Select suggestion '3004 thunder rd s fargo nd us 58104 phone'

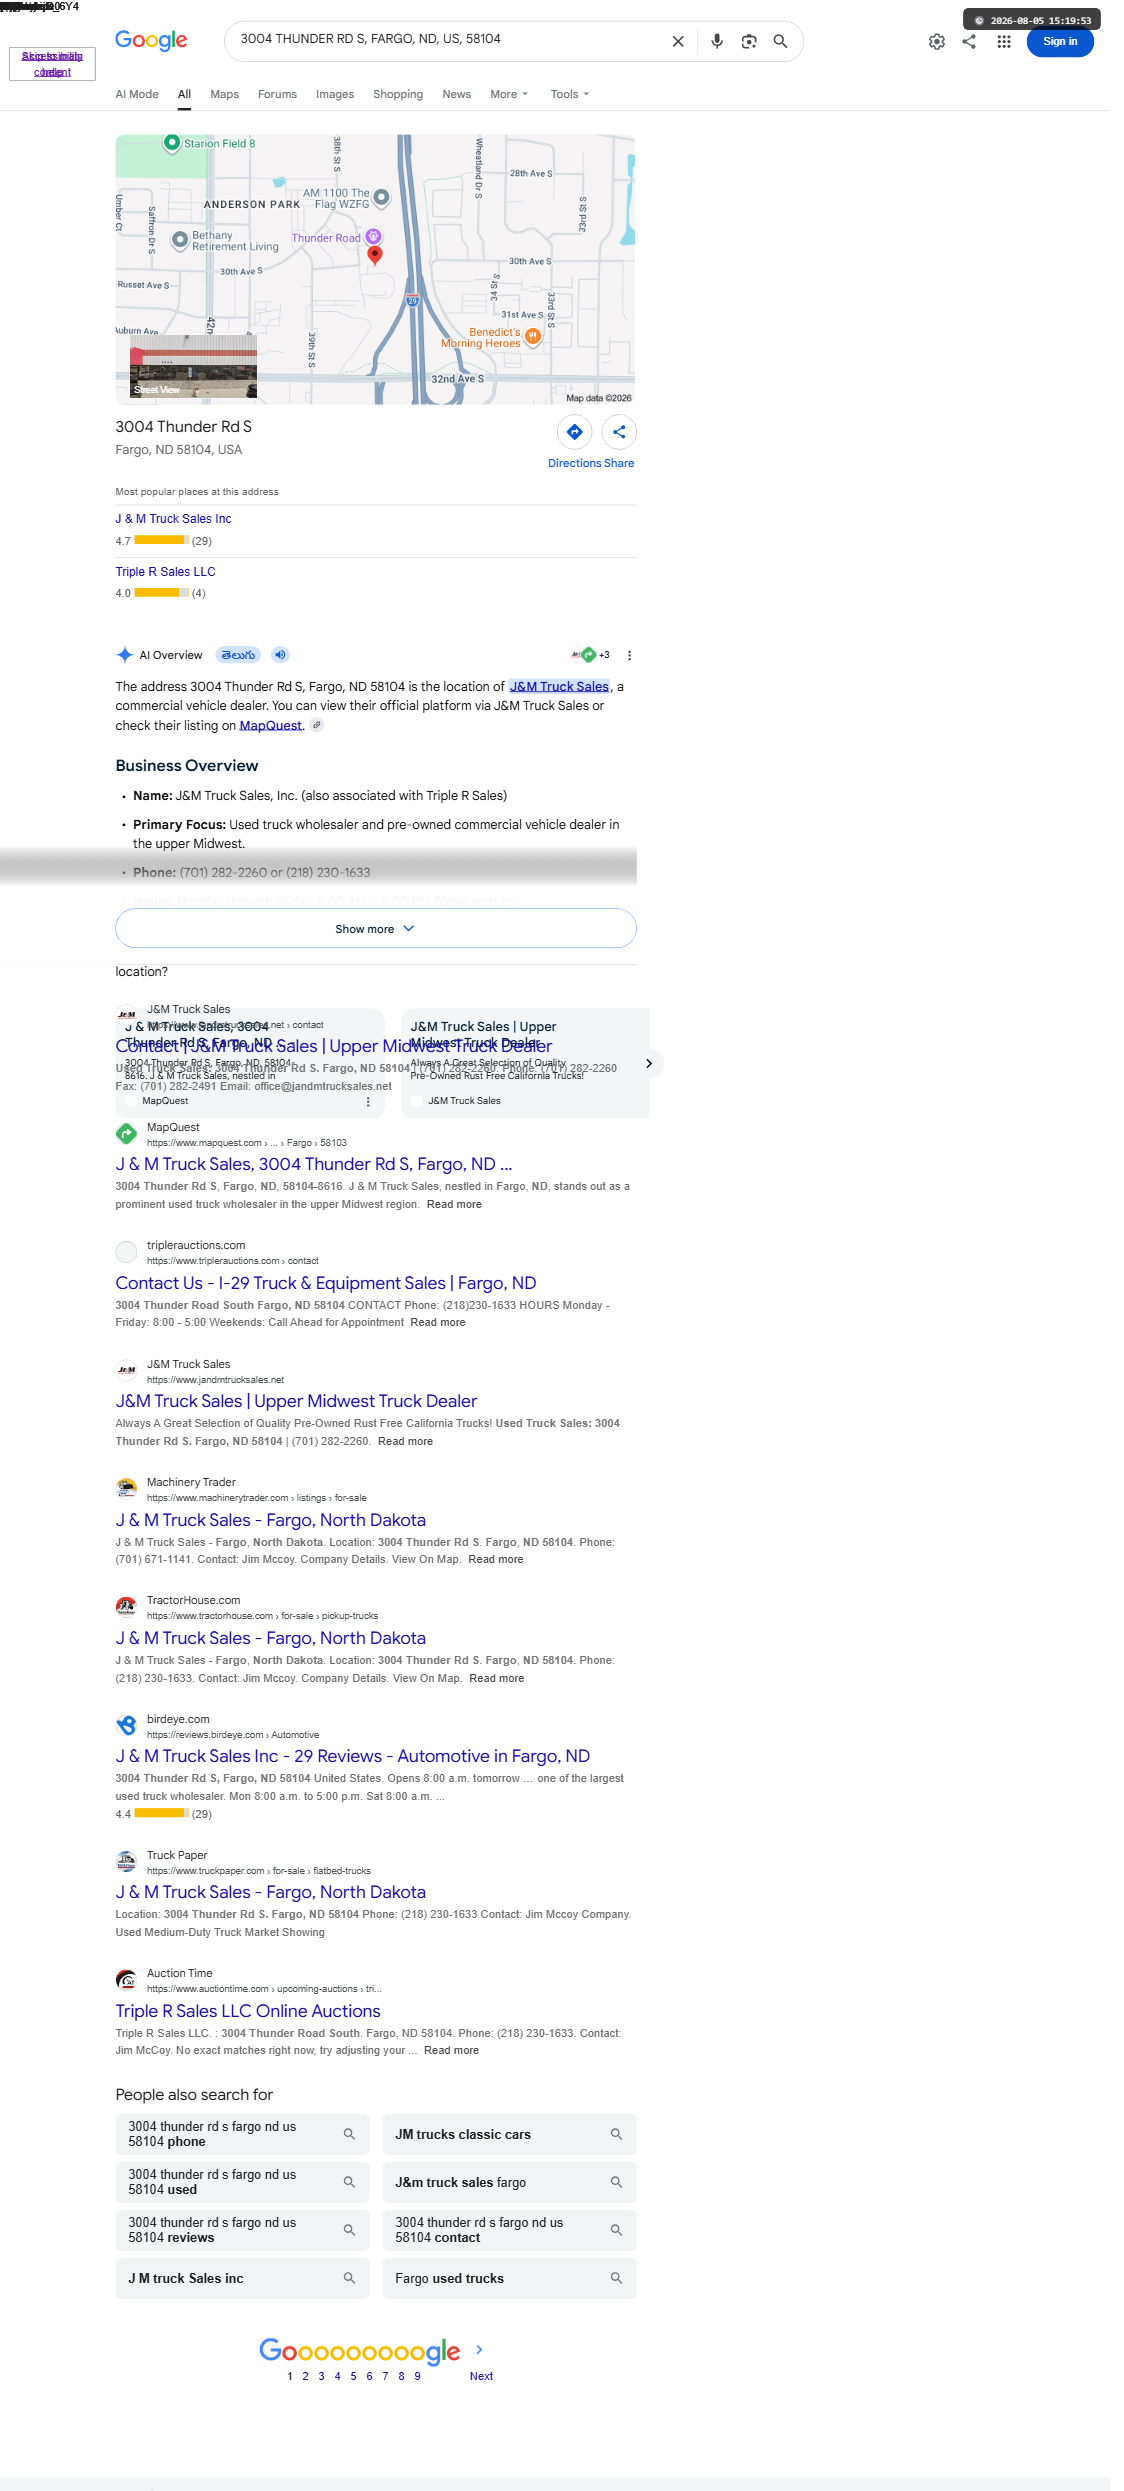point(242,2134)
